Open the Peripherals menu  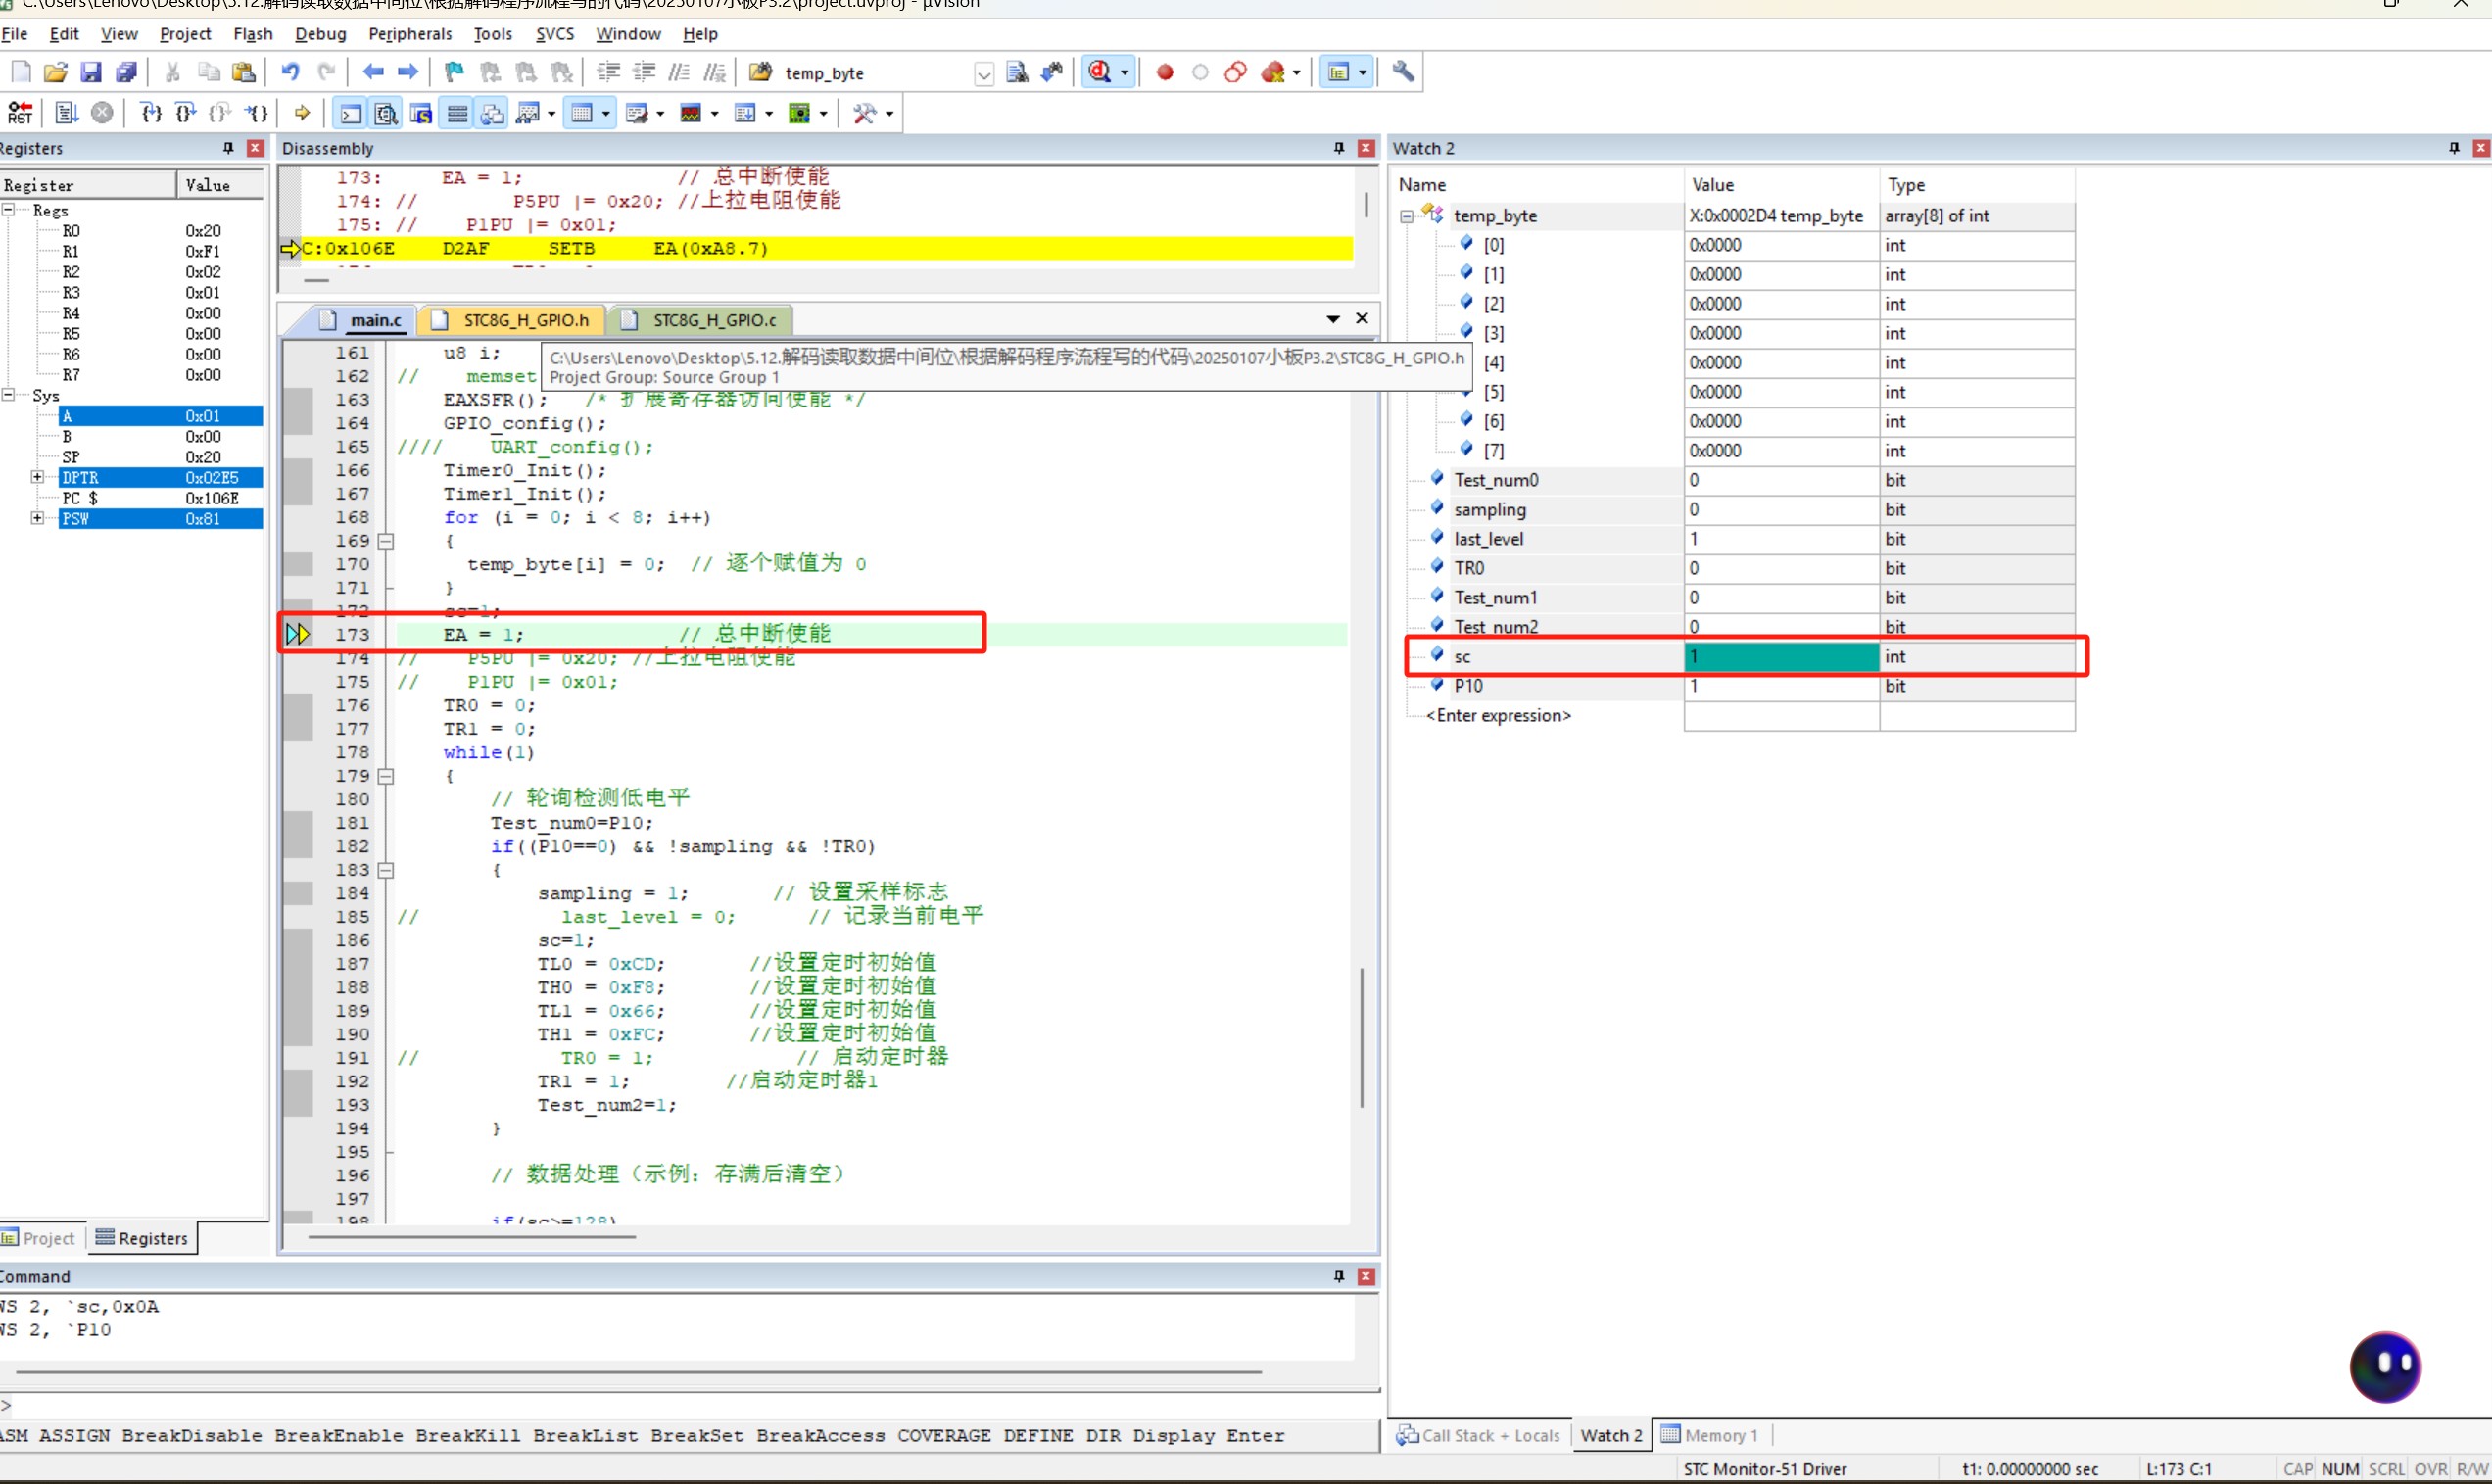click(410, 34)
